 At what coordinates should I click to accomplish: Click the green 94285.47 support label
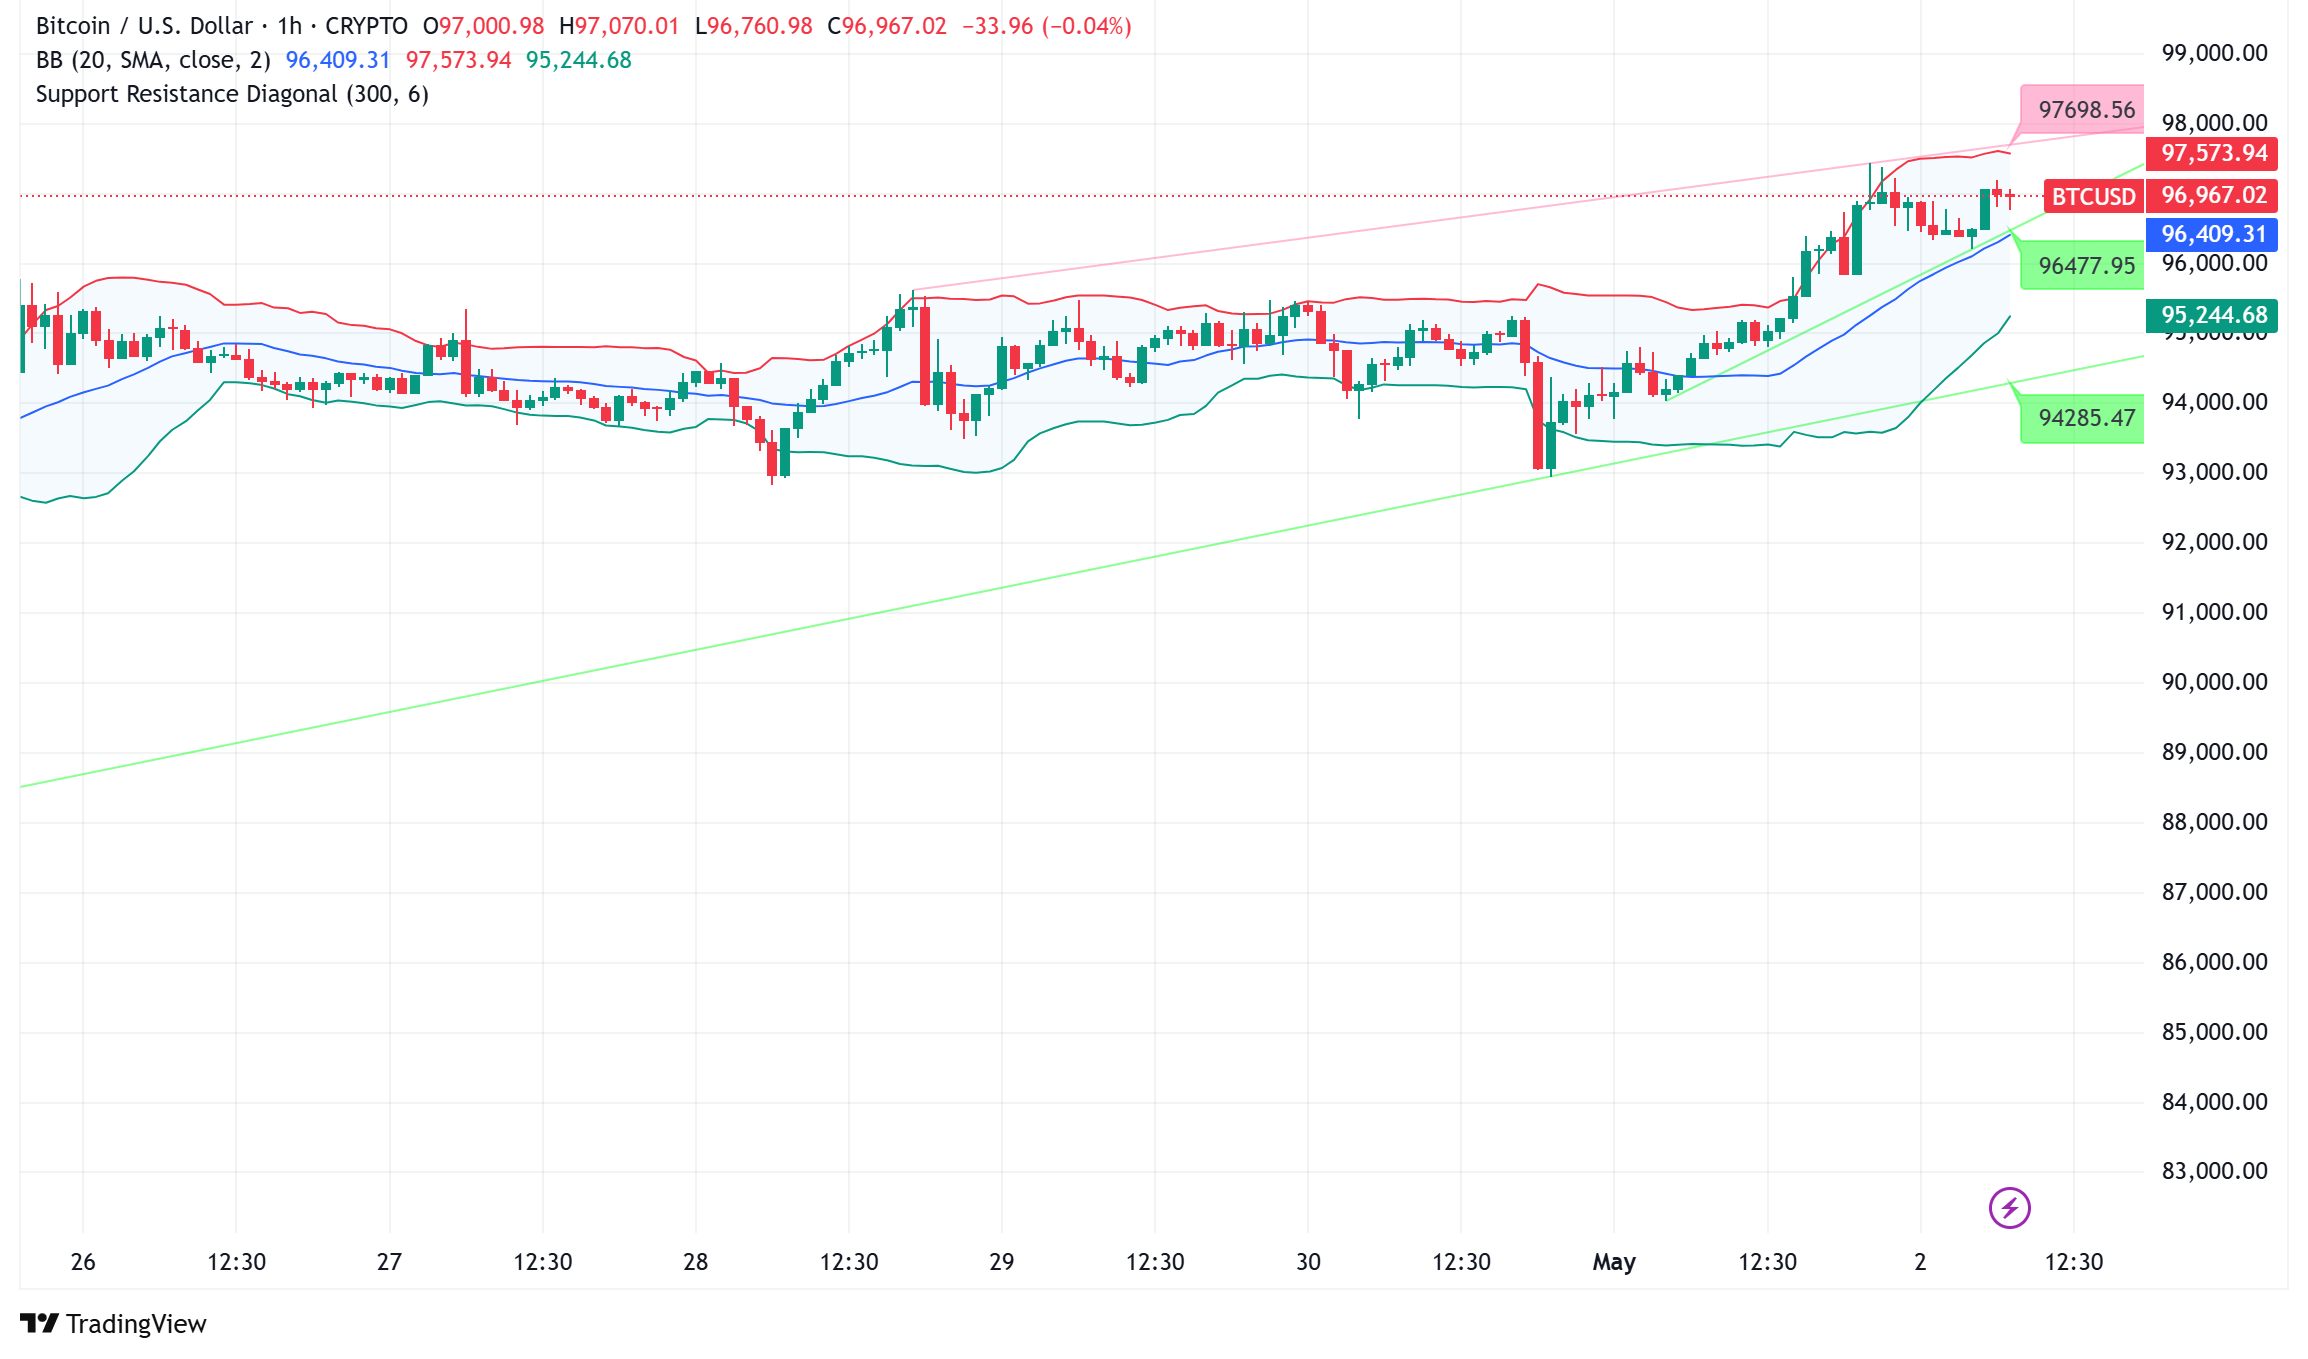[2086, 418]
